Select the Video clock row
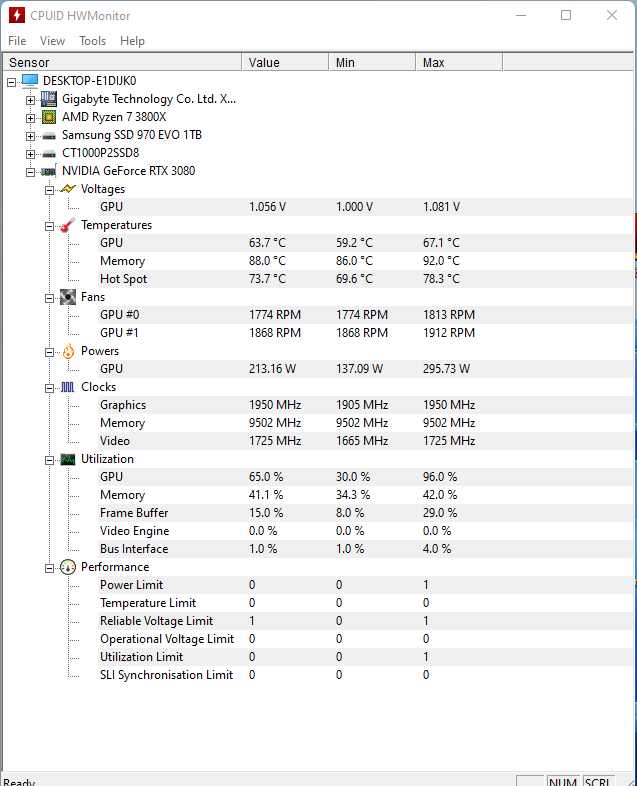 coord(366,441)
